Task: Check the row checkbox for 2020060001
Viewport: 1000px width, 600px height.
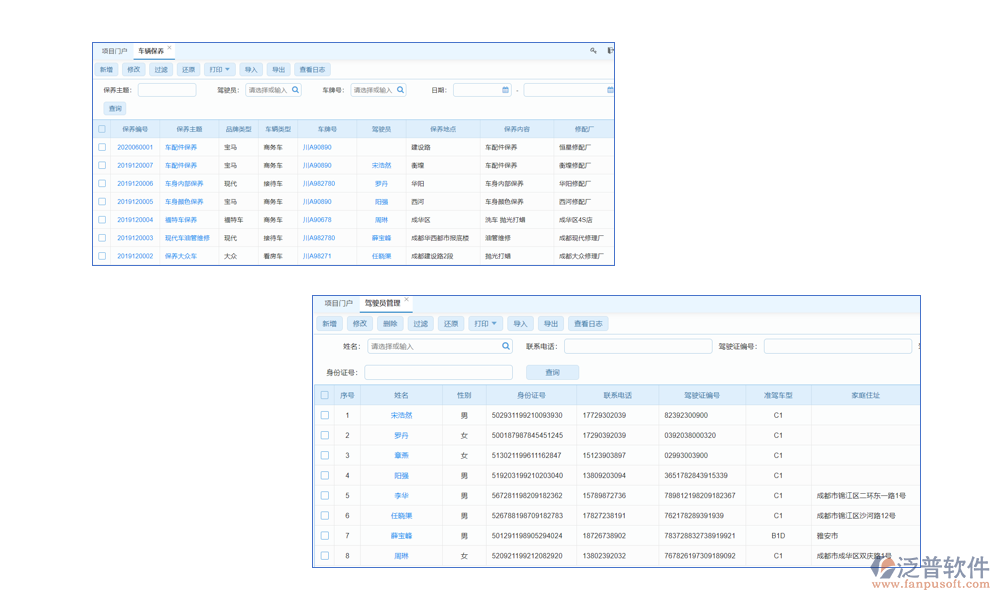Action: 102,147
